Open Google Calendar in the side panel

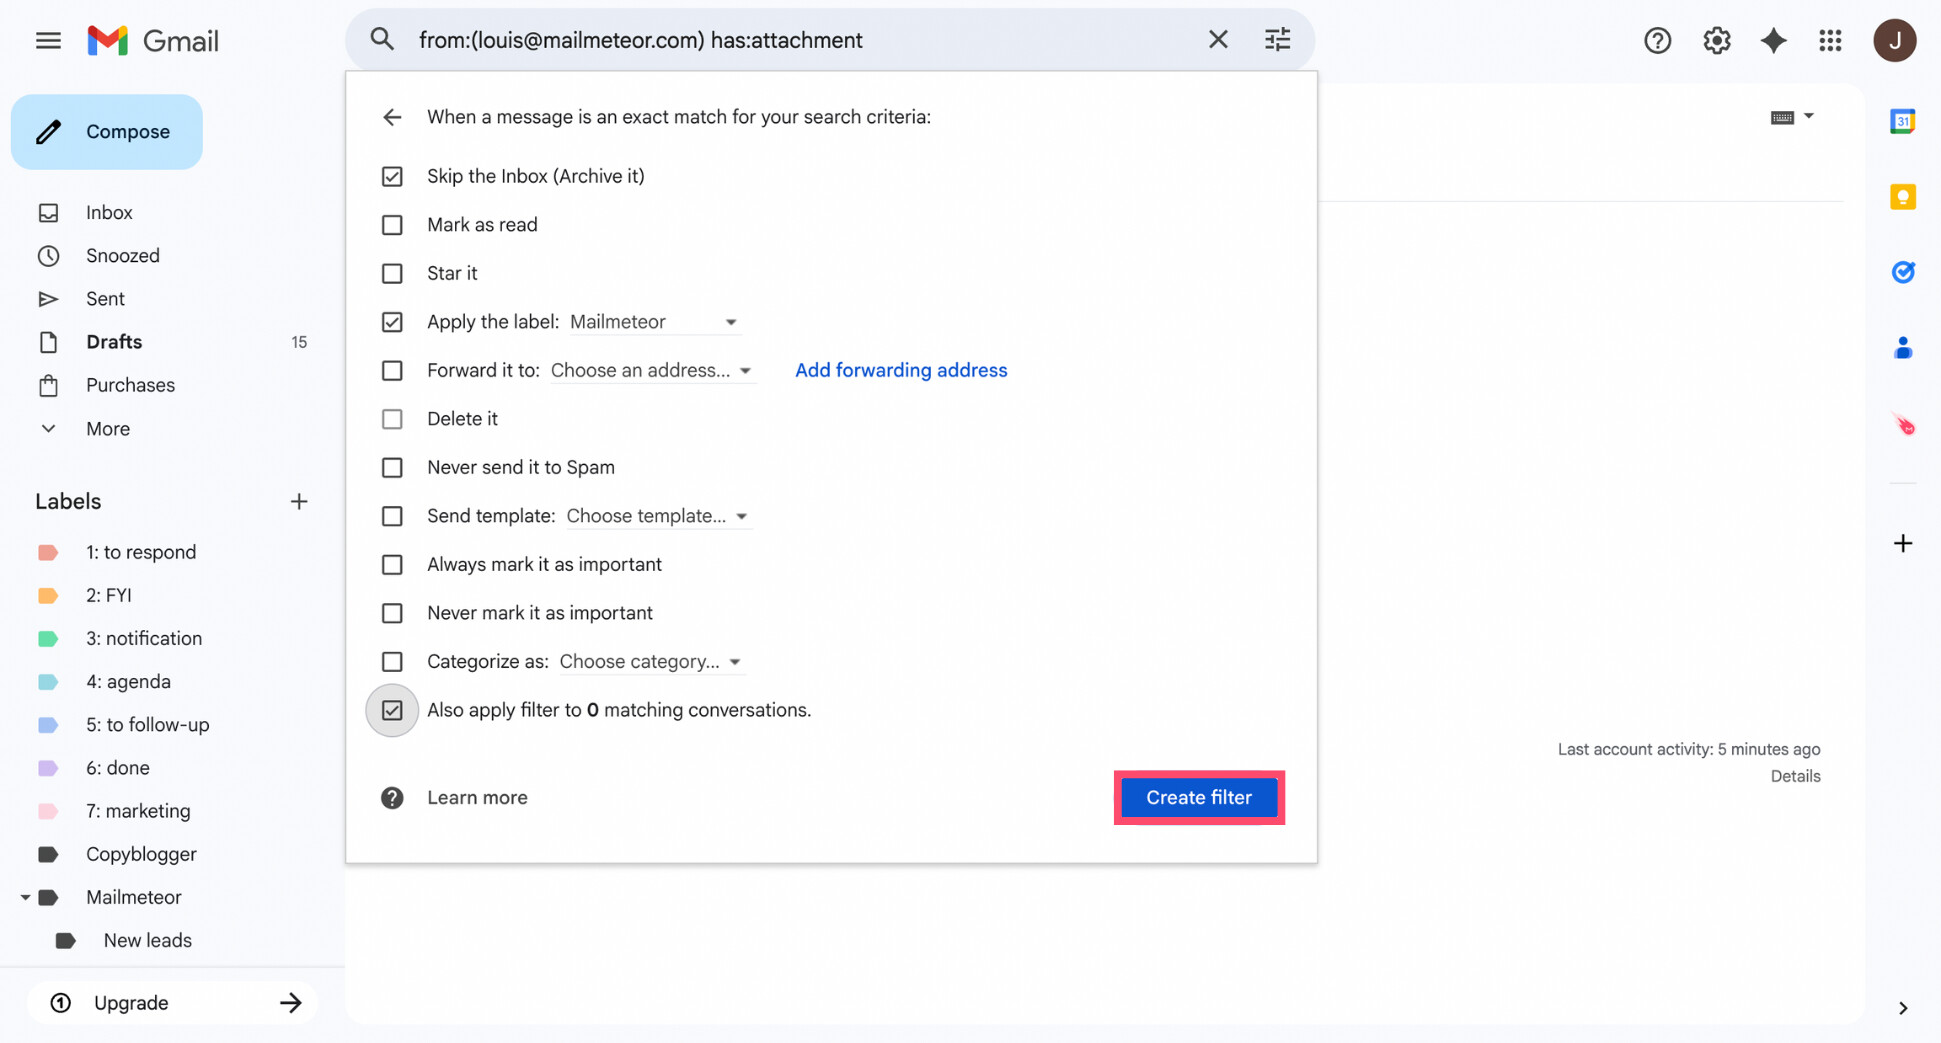pyautogui.click(x=1903, y=120)
